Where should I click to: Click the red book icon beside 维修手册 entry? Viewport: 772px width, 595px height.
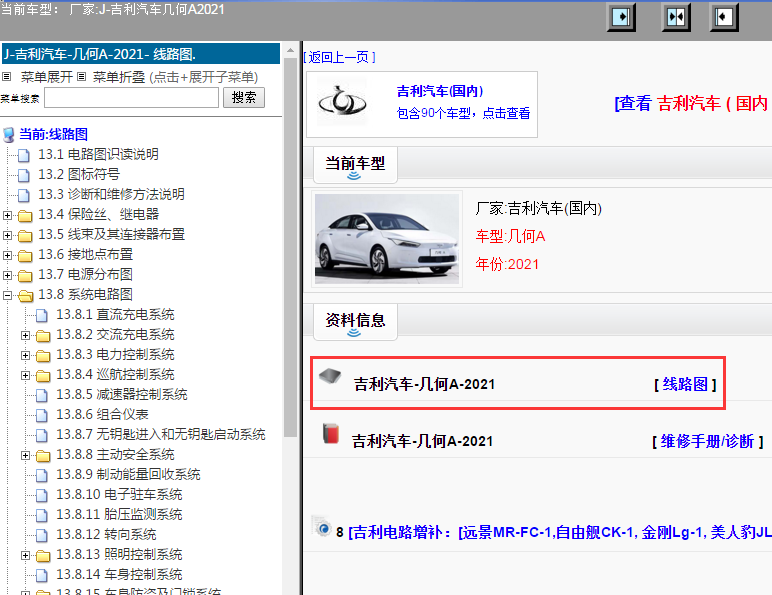pos(331,433)
